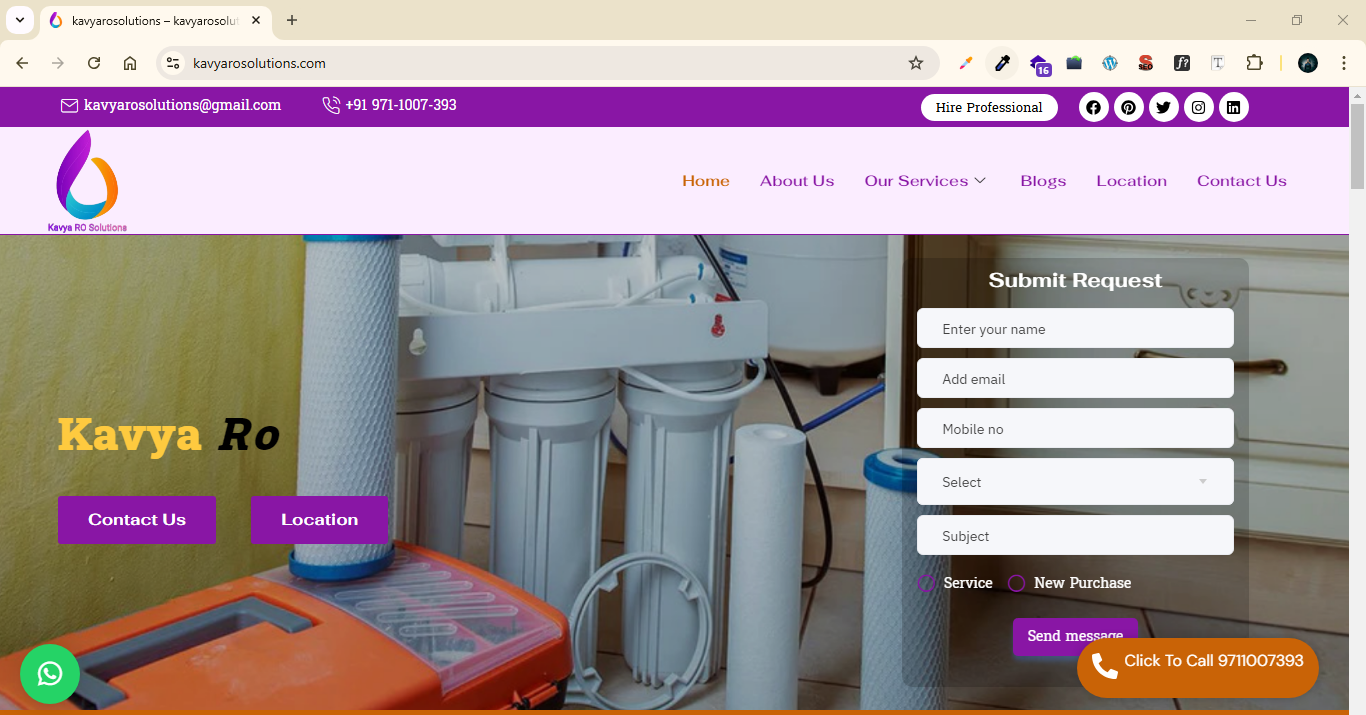Focus the Enter your name field
Image resolution: width=1366 pixels, height=715 pixels.
click(1075, 328)
